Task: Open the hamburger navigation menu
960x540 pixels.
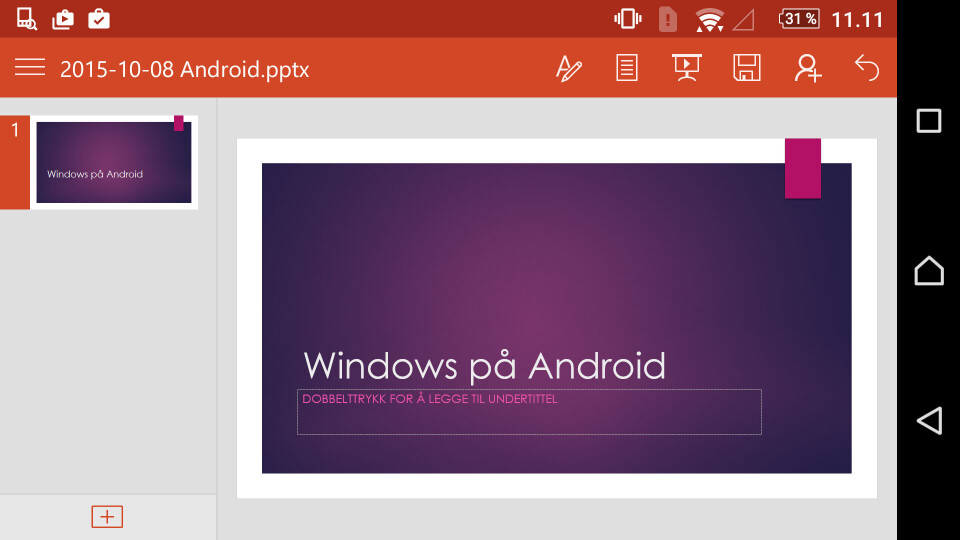Action: pyautogui.click(x=29, y=67)
